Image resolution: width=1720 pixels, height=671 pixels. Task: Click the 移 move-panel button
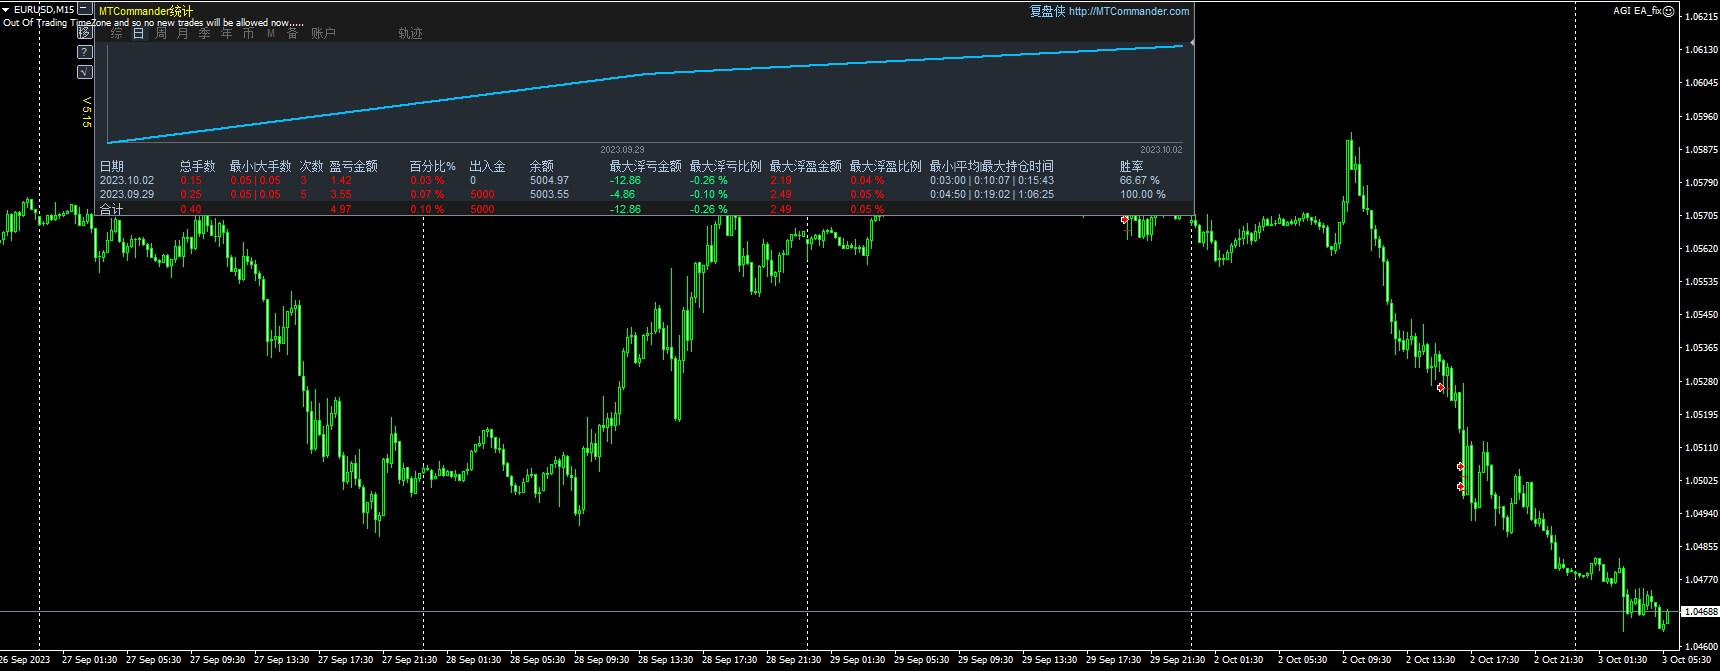click(x=85, y=33)
